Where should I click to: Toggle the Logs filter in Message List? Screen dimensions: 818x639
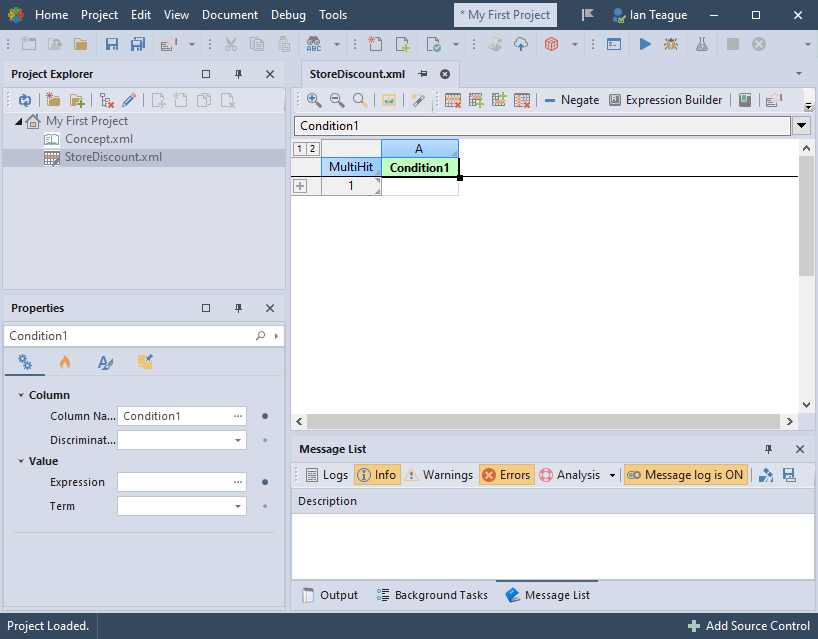(326, 475)
